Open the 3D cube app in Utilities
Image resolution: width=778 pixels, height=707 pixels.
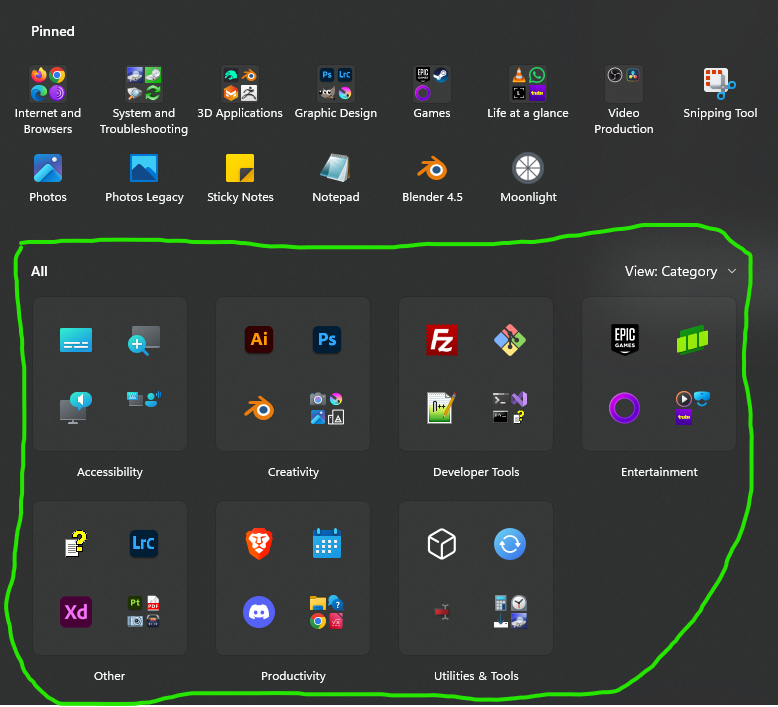pyautogui.click(x=442, y=544)
